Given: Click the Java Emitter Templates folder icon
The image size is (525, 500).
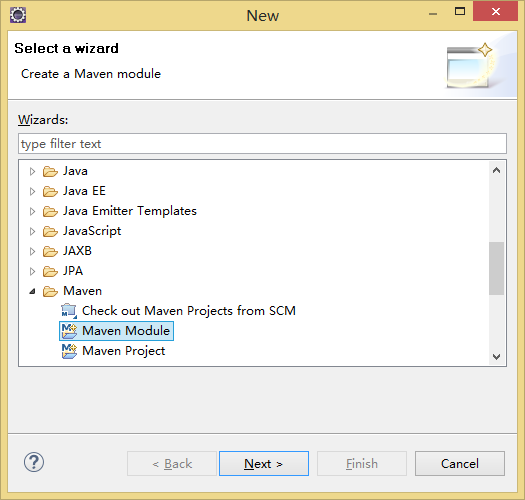Looking at the screenshot, I should [50, 211].
